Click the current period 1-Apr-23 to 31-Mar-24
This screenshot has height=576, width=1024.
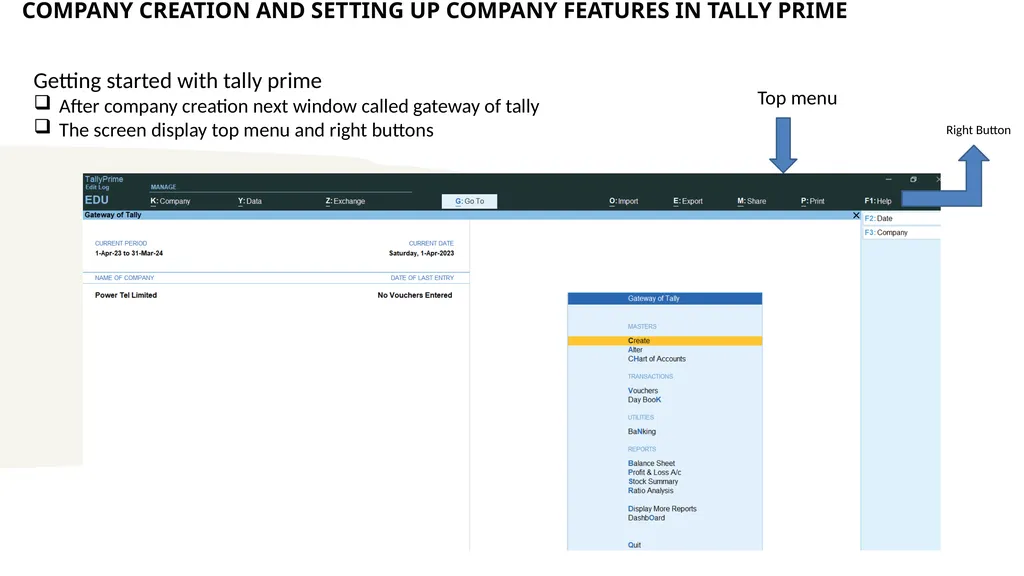pos(129,253)
